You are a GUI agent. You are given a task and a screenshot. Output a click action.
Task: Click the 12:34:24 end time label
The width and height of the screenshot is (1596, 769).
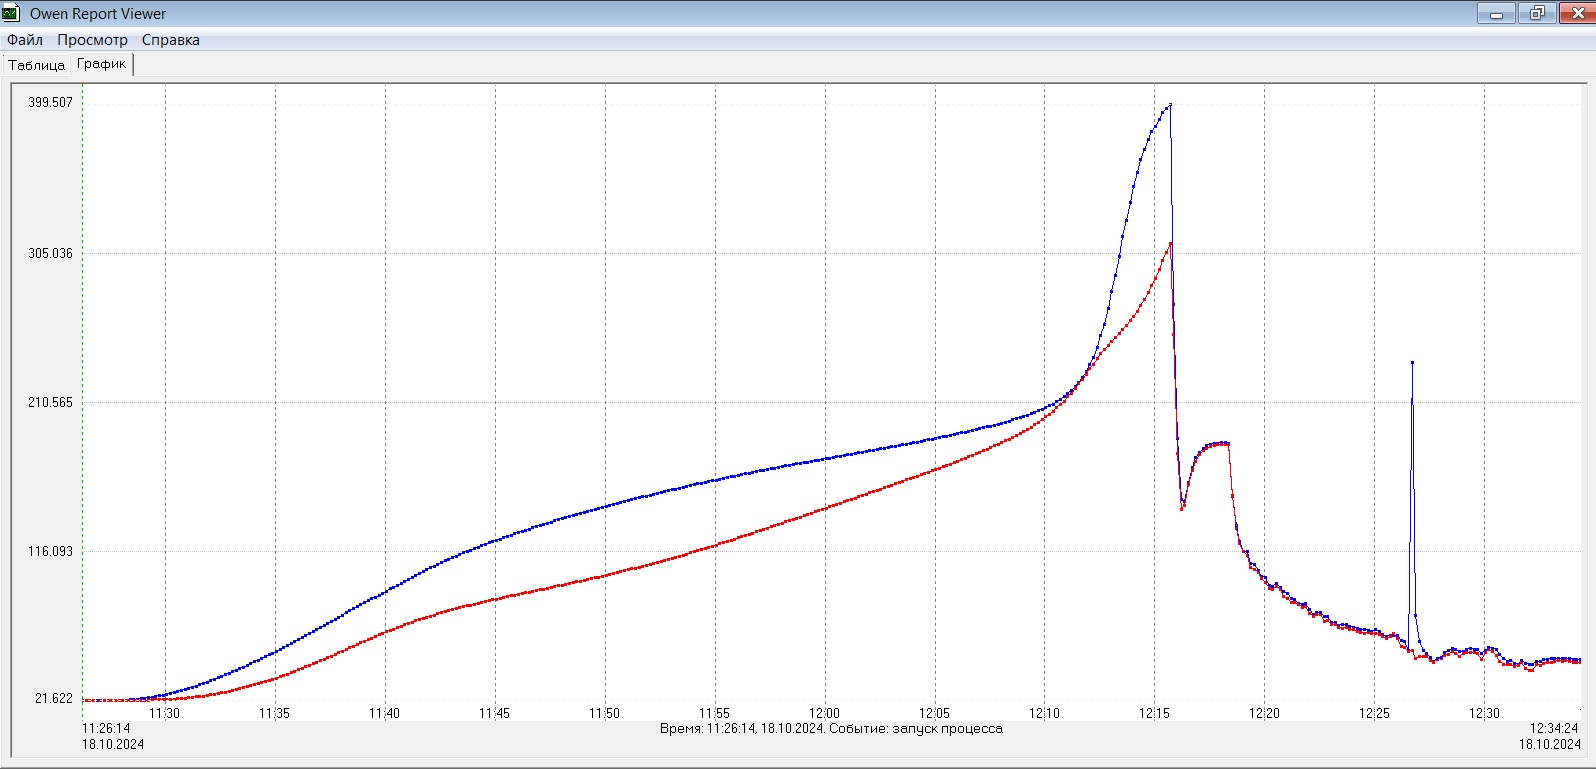1554,728
